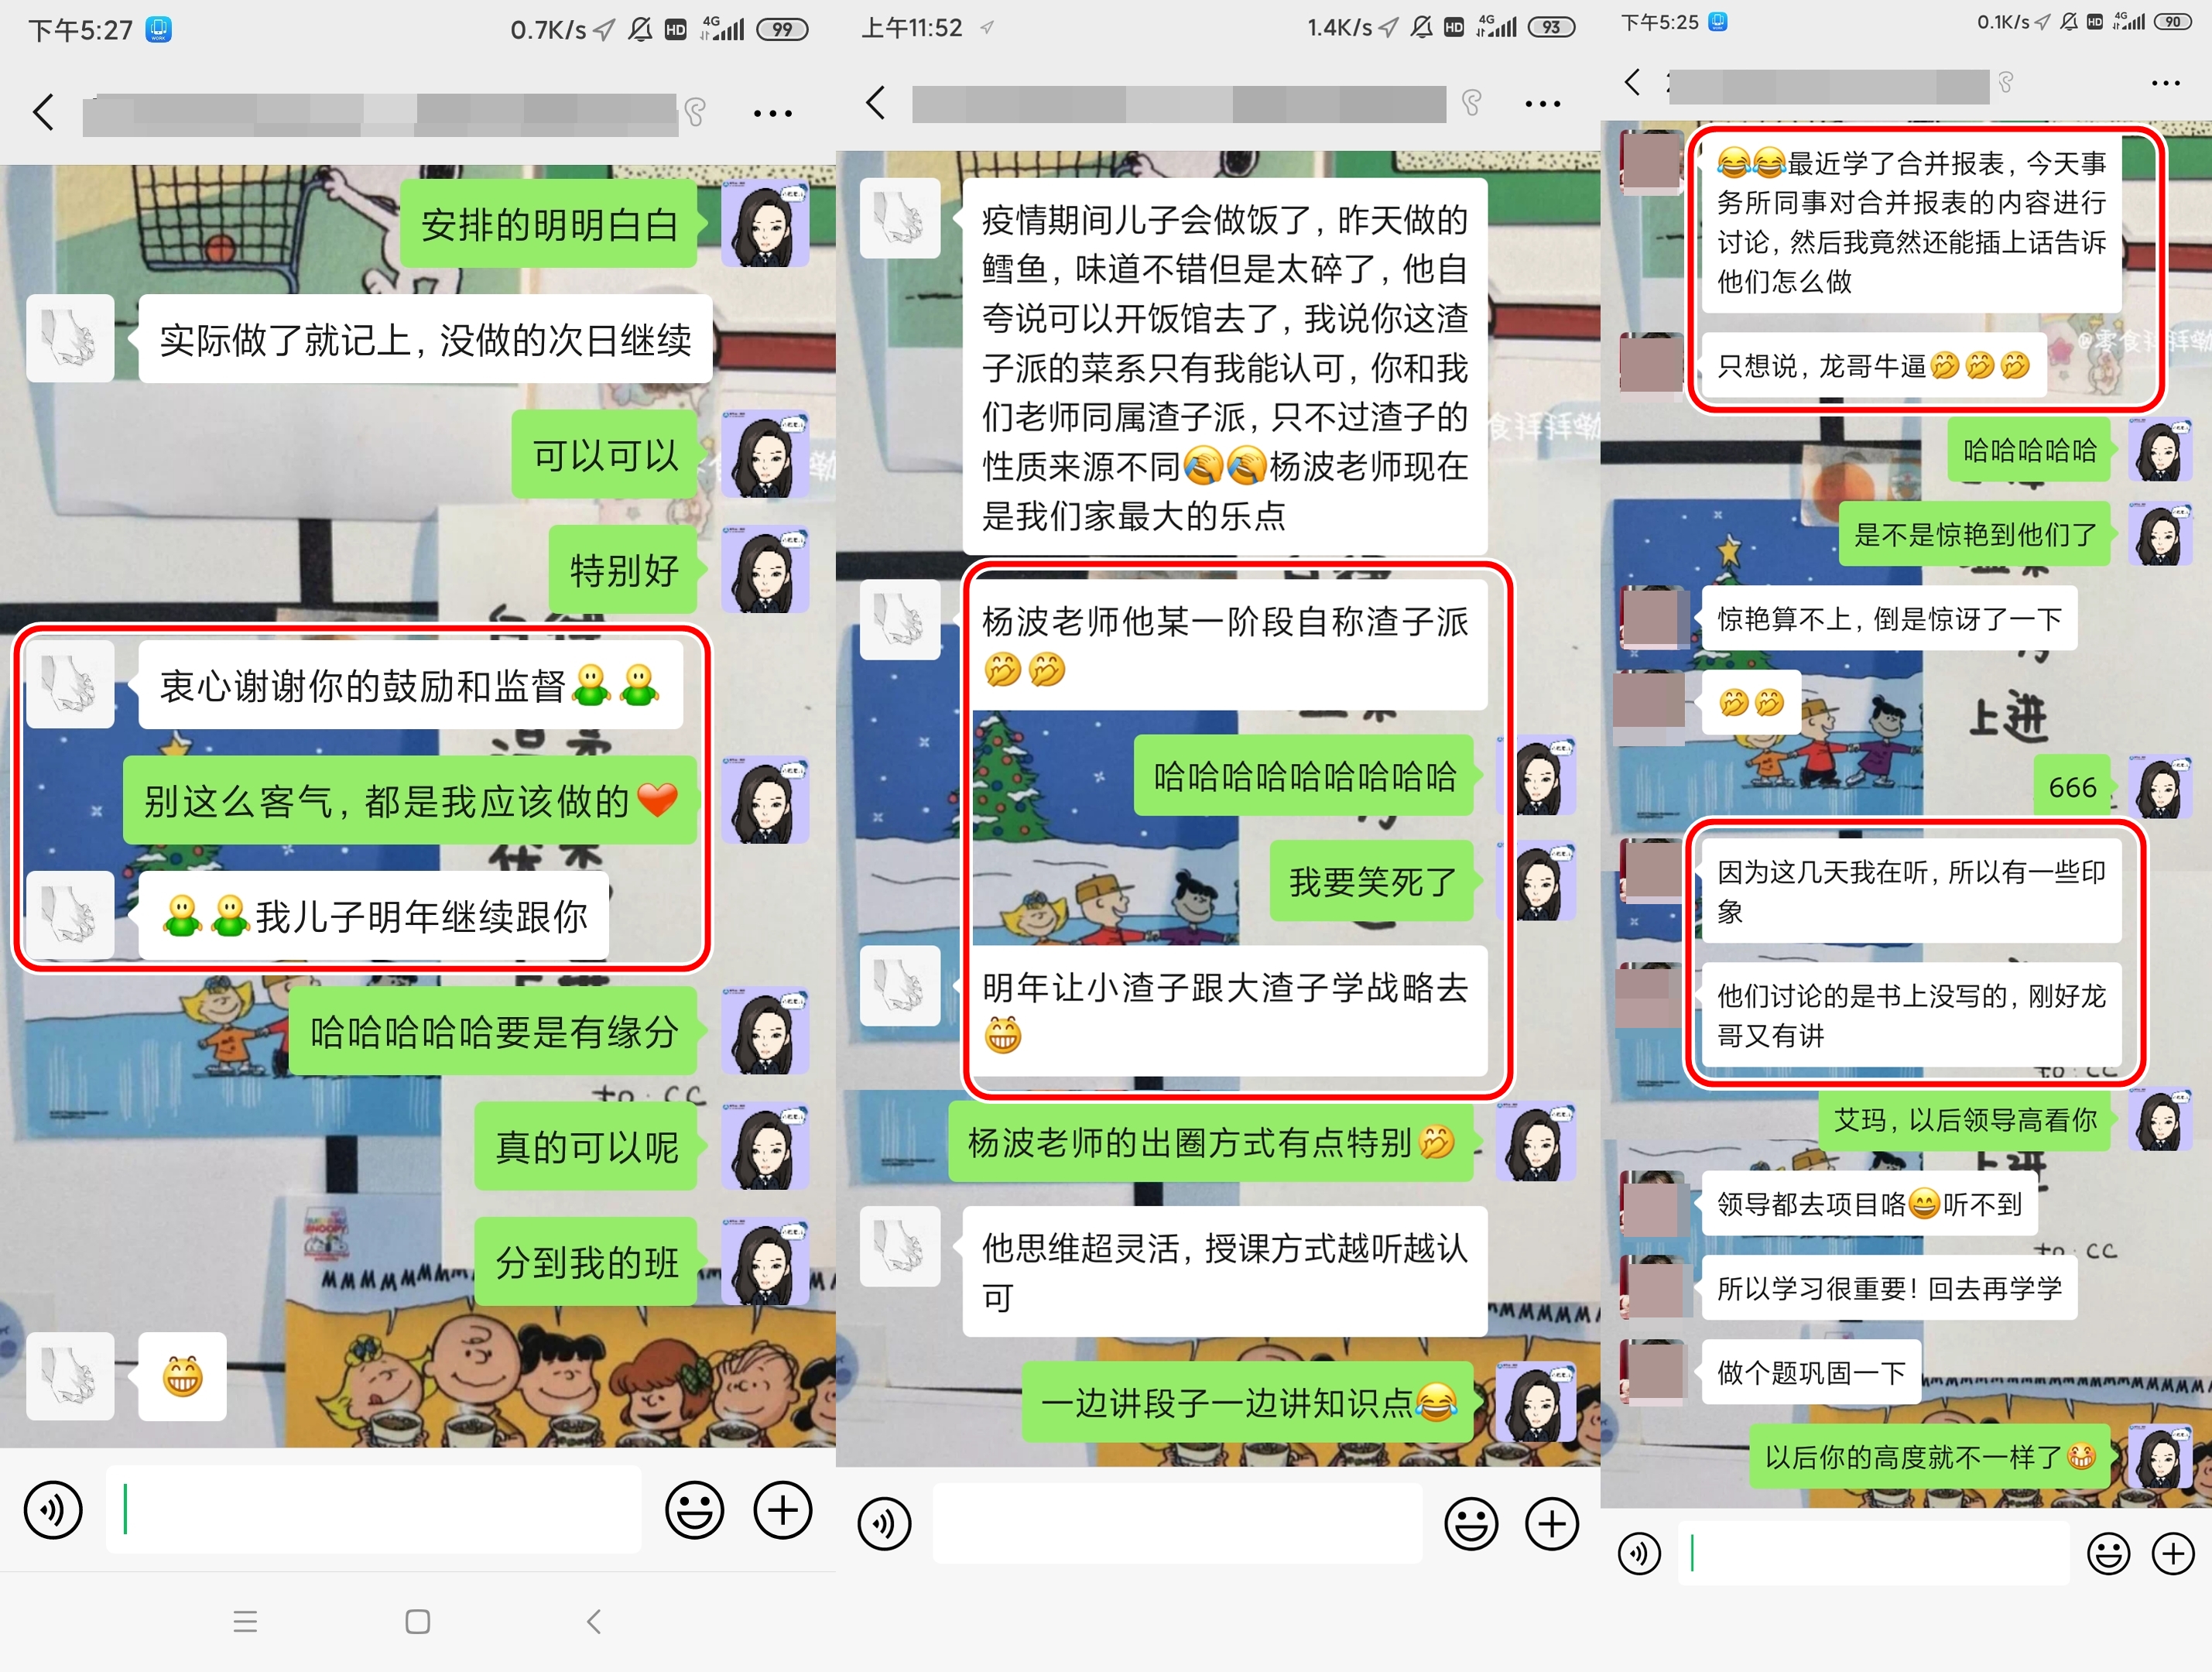
Task: Tap the voice input icon in the left chat
Action: point(55,1510)
